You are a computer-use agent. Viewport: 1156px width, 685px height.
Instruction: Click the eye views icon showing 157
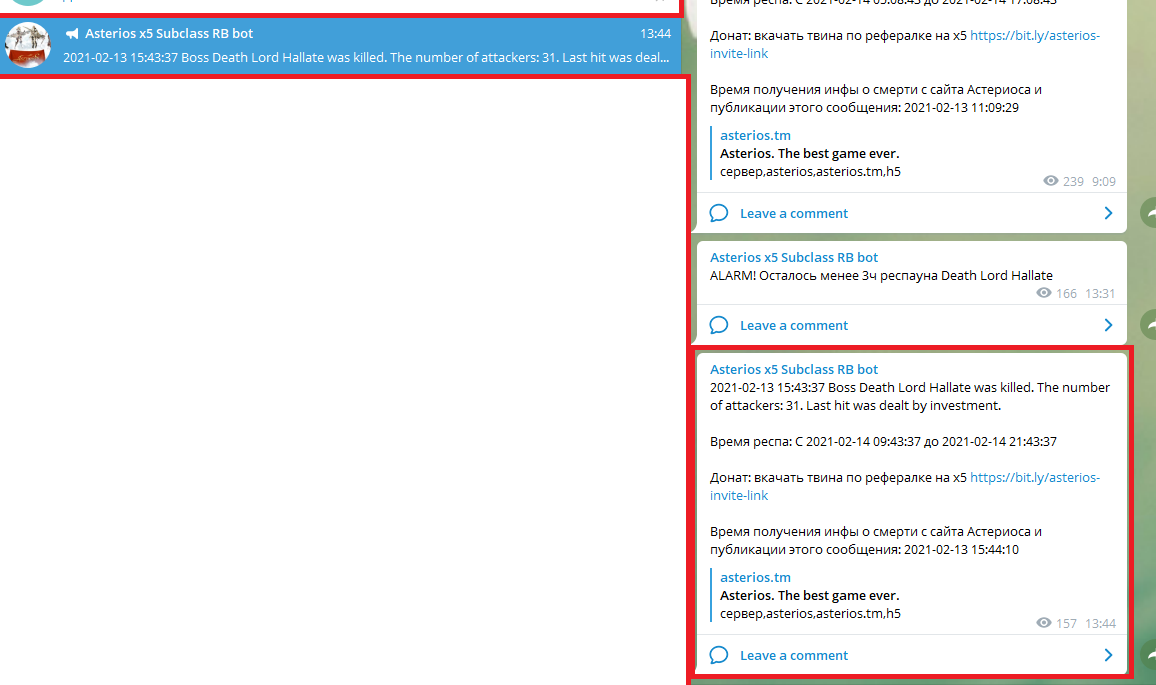1044,623
